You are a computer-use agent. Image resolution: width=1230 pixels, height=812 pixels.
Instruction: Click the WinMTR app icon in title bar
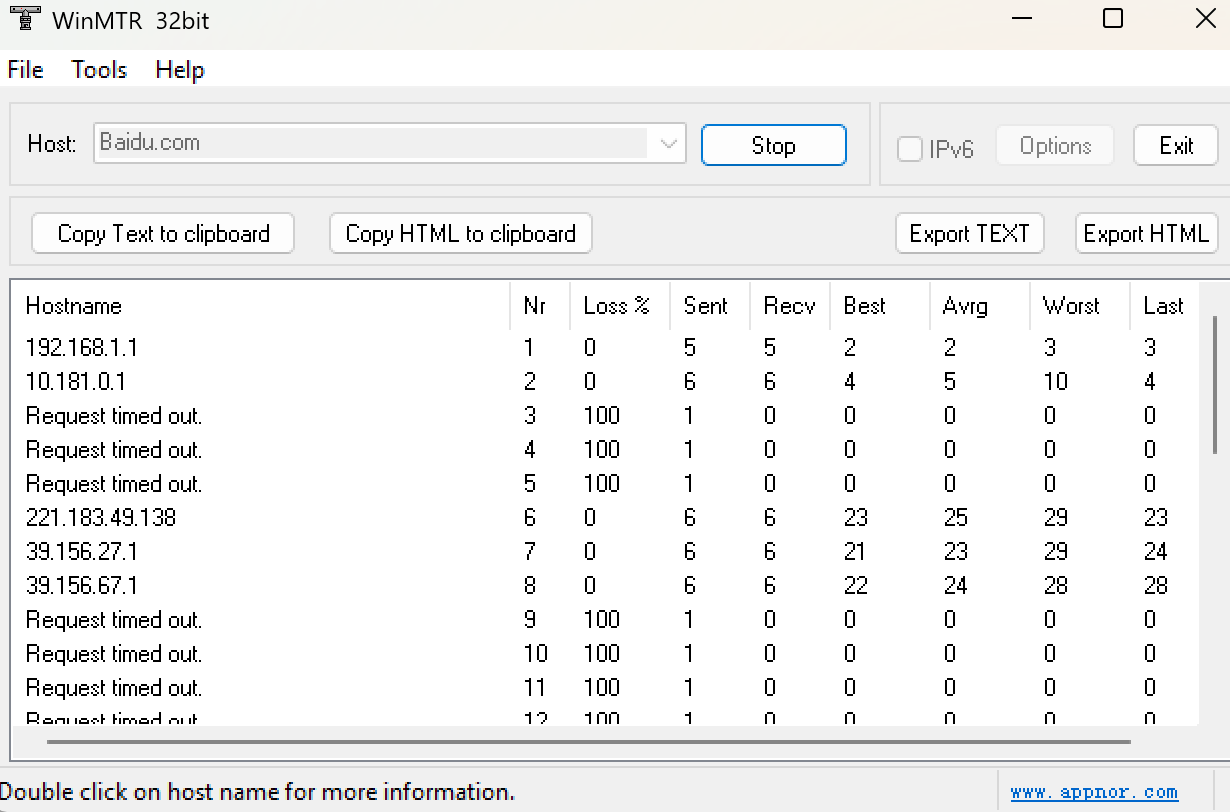(x=24, y=20)
